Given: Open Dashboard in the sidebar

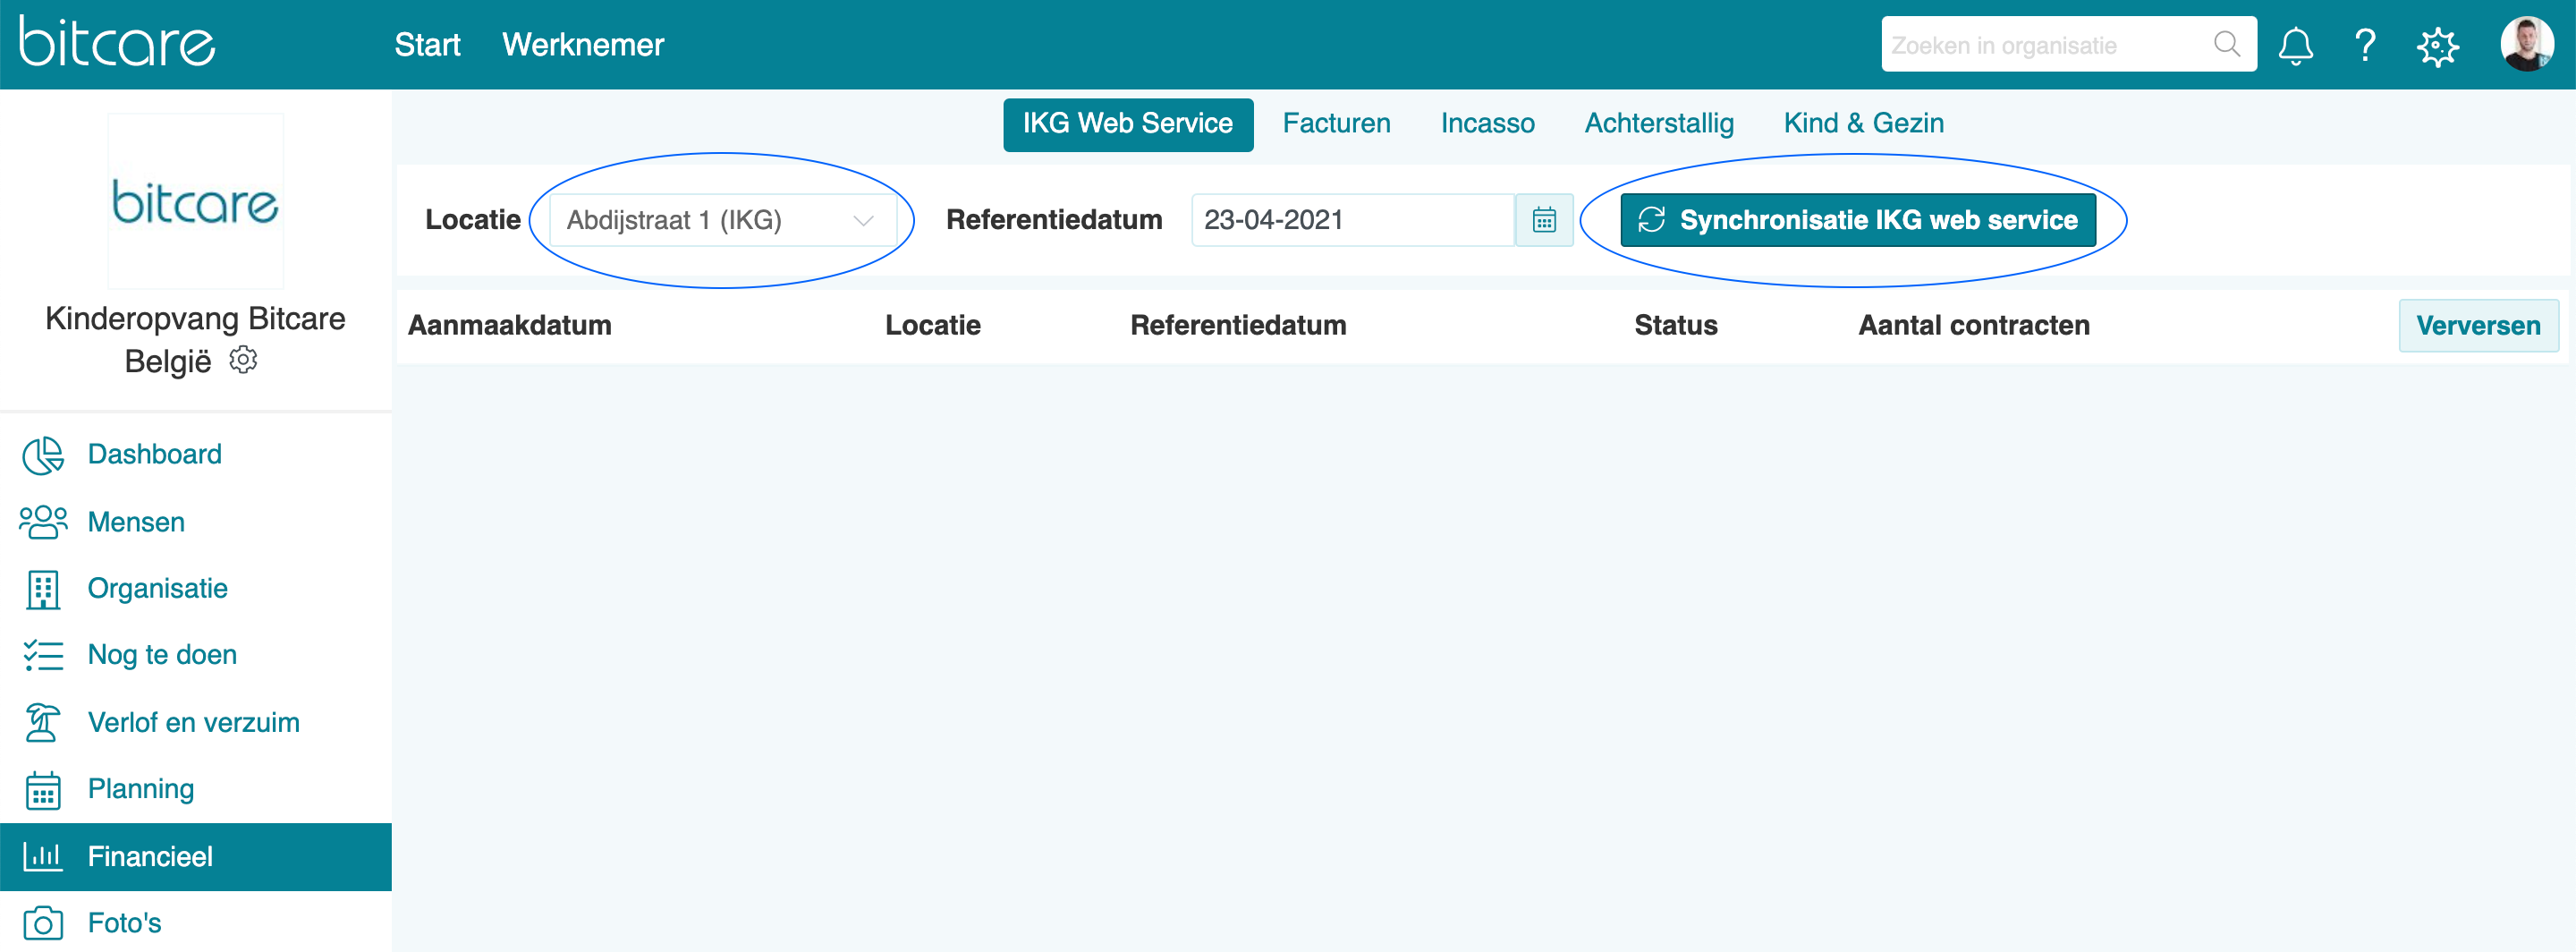Looking at the screenshot, I should [154, 455].
